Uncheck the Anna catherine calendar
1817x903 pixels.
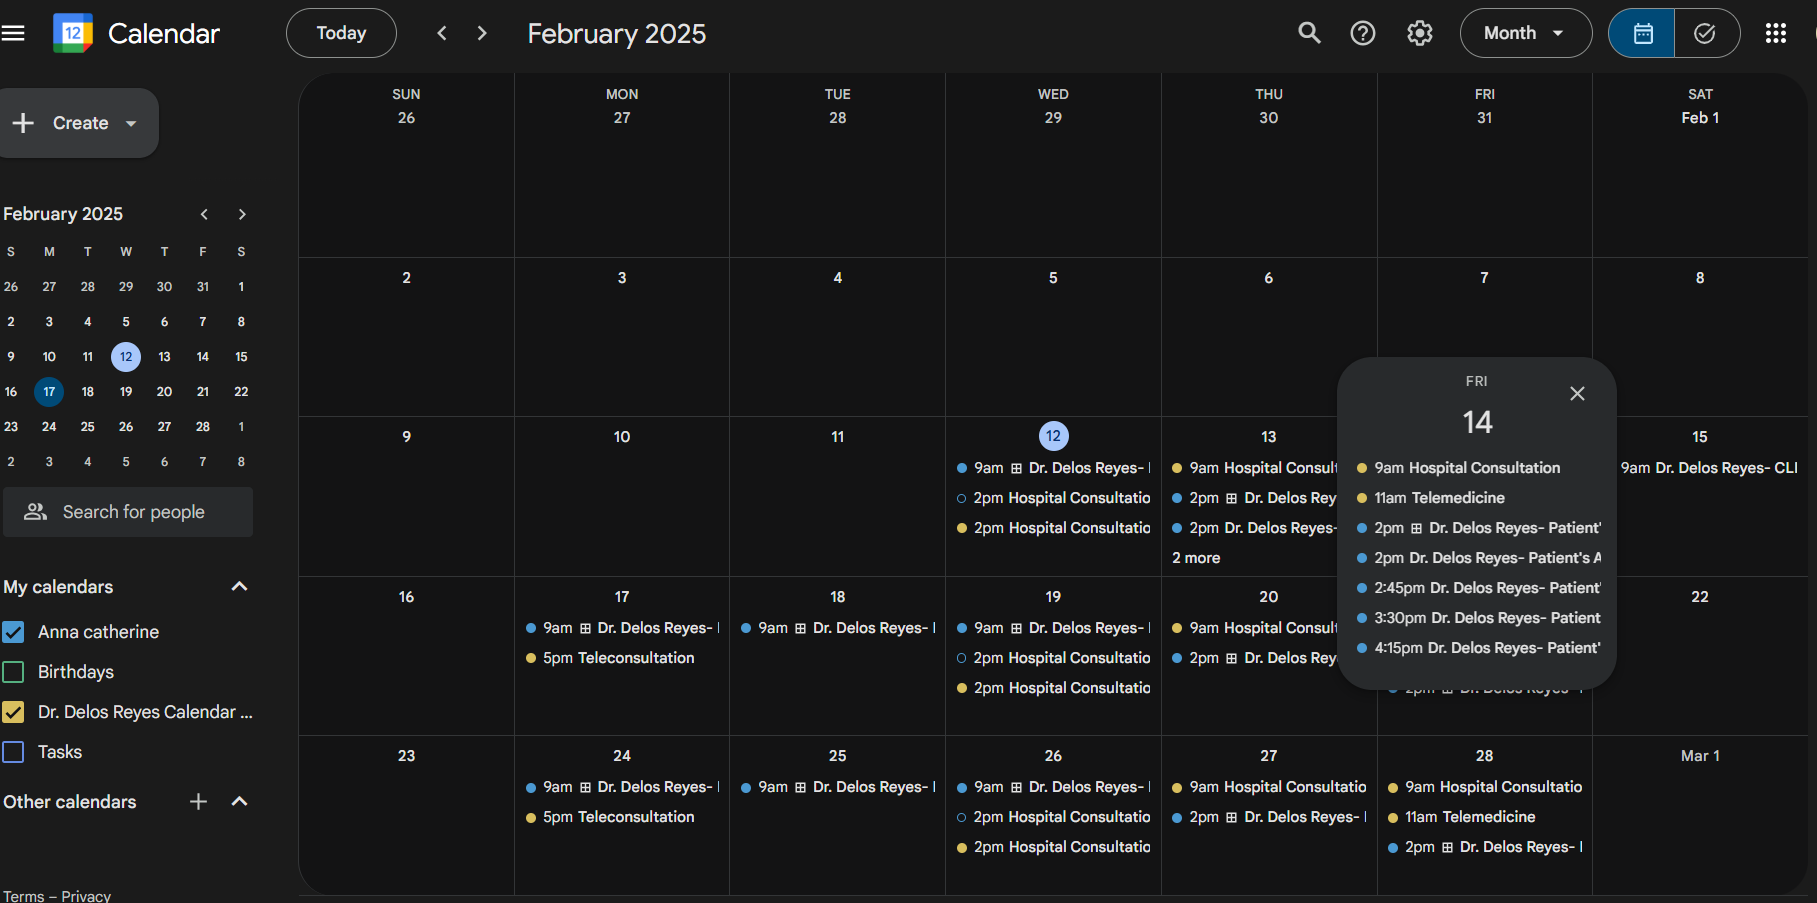coord(13,632)
